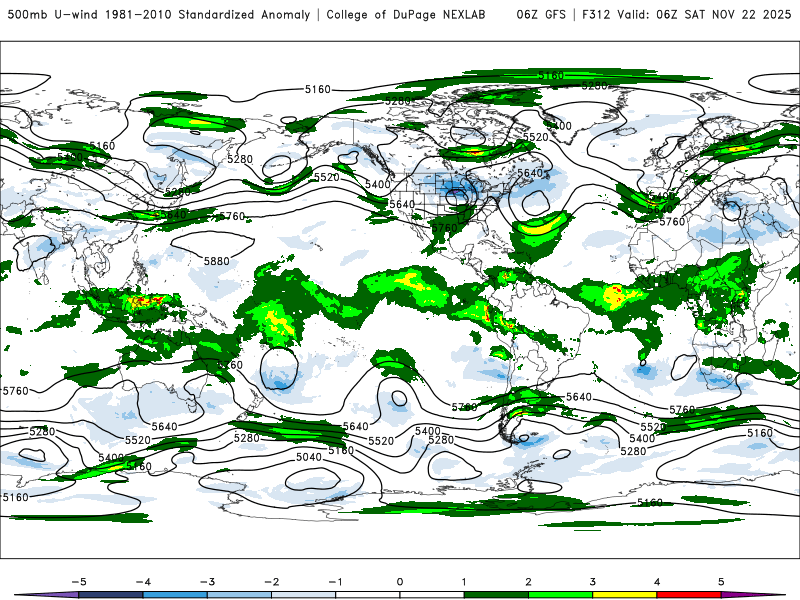This screenshot has height=600, width=800.
Task: Click the colorbar tick label '-4'
Action: (143, 582)
